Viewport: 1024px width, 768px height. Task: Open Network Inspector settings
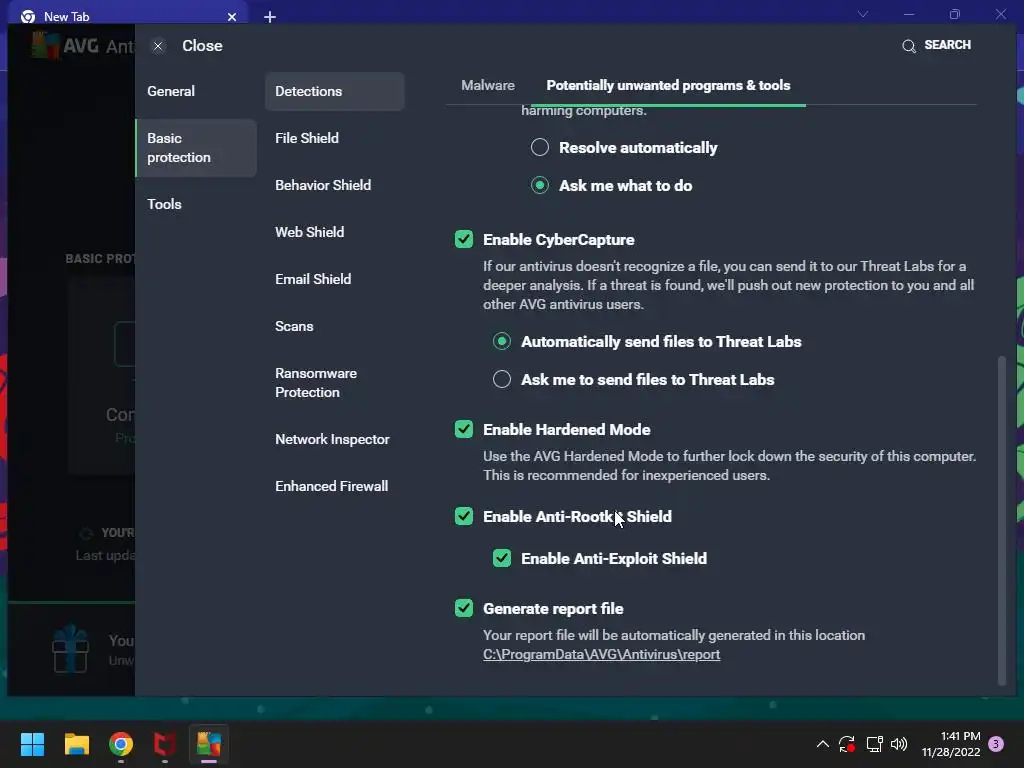pos(332,440)
